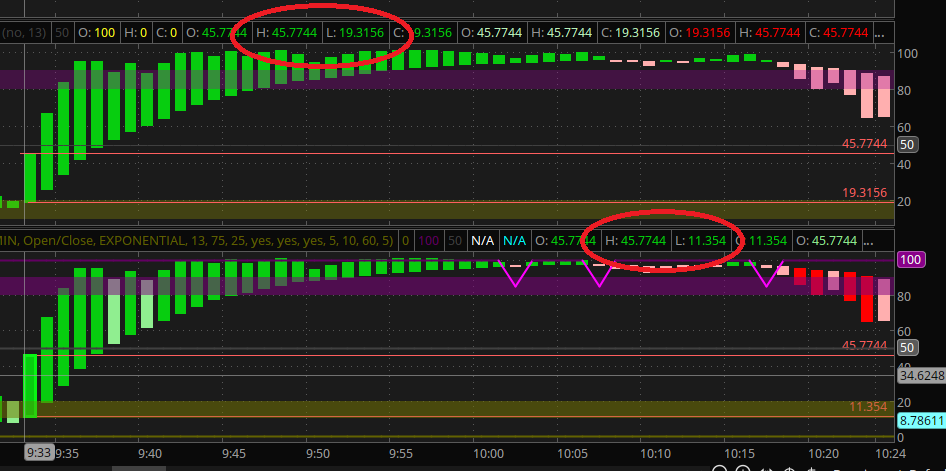
Task: Select the purple 100 level badge on lower axis
Action: point(909,259)
